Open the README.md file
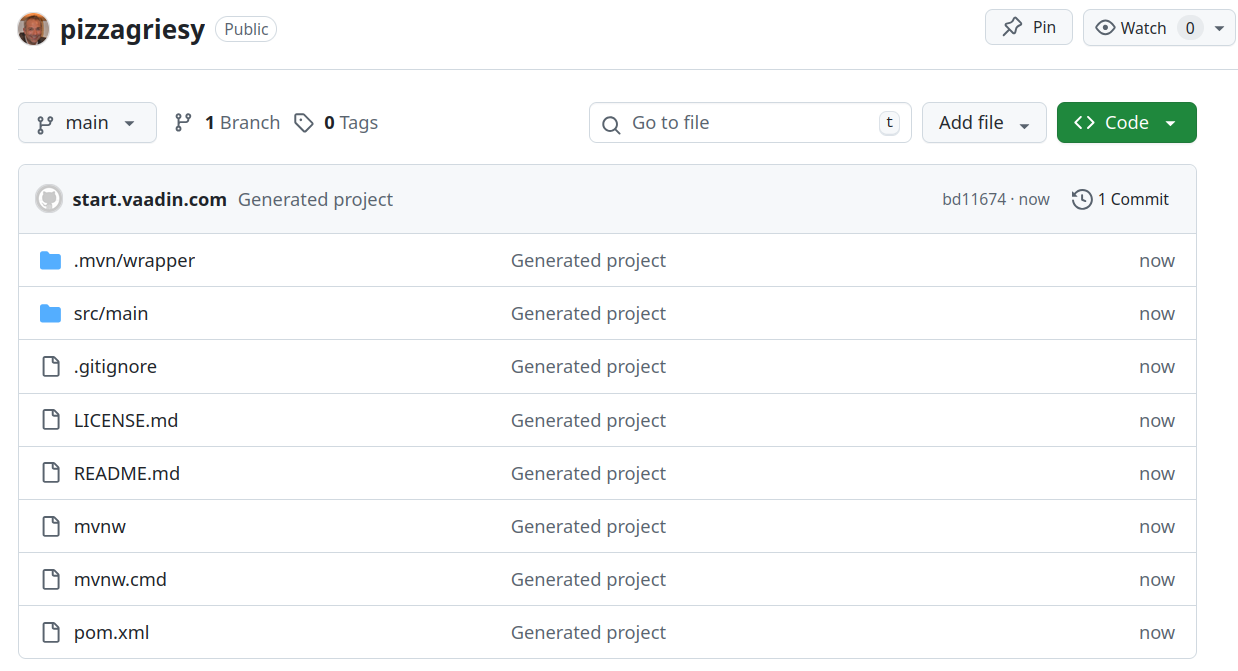This screenshot has height=671, width=1238. point(127,474)
